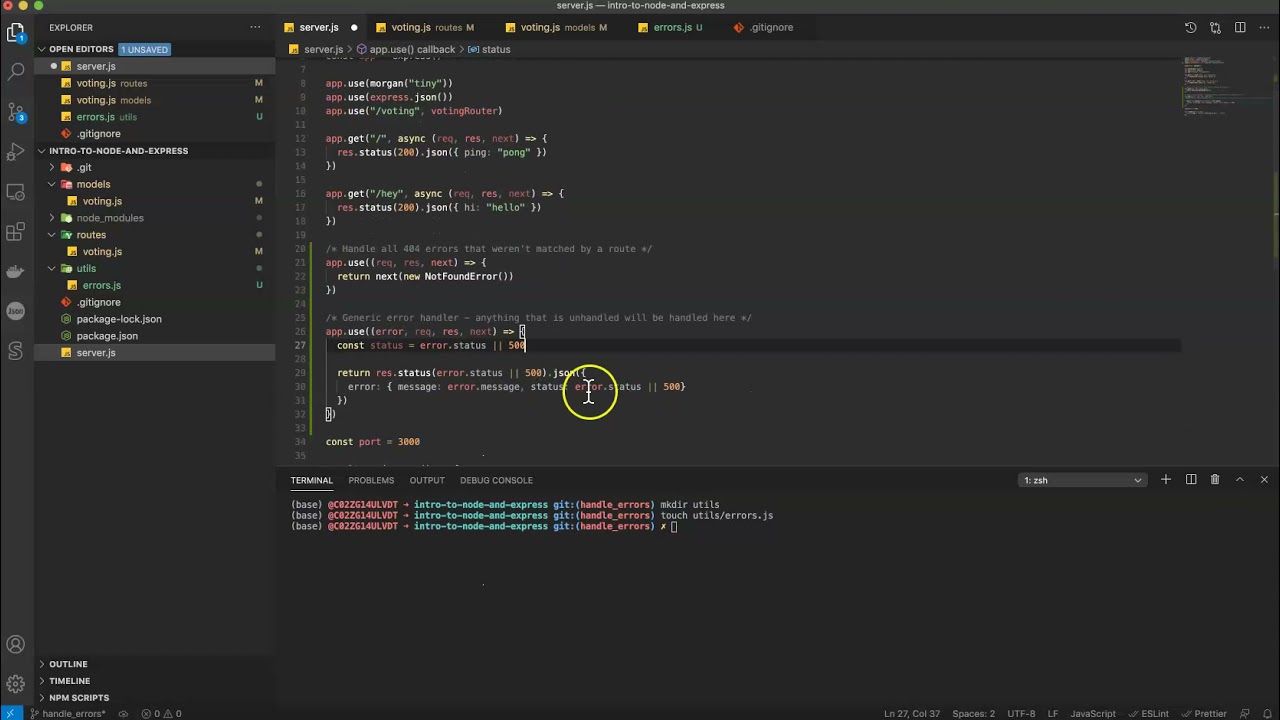Add a new terminal with plus icon
This screenshot has height=720, width=1280.
(1166, 480)
